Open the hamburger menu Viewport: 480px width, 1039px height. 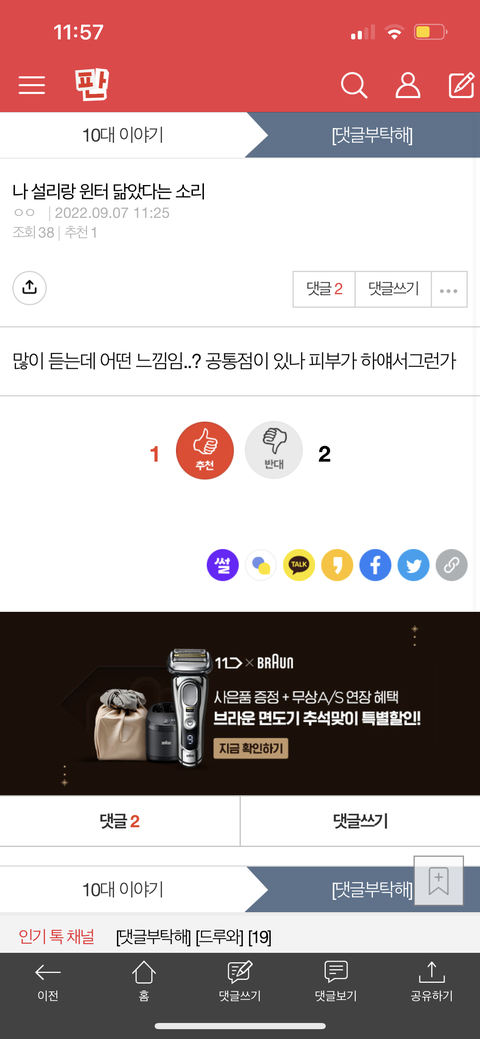coord(31,85)
